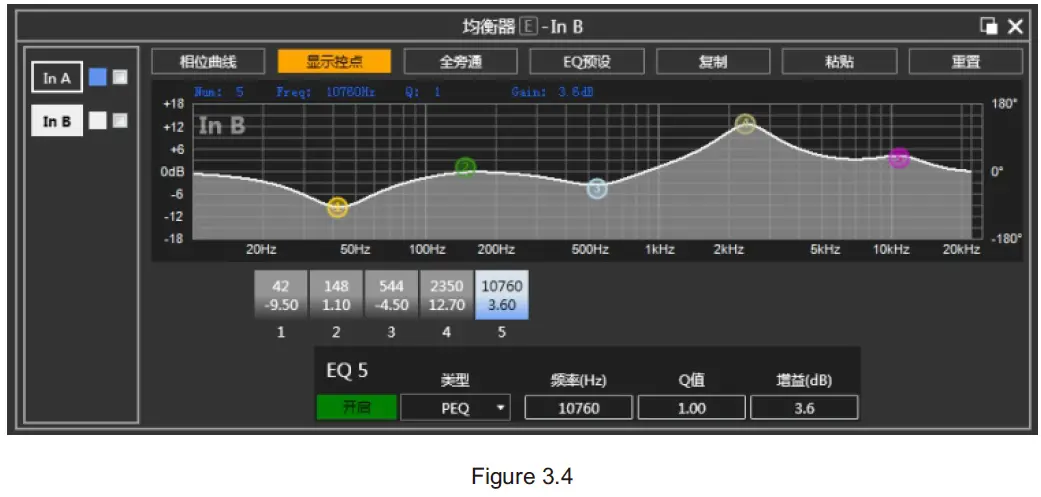This screenshot has height=497, width=1041.
Task: Toggle the 显示控点 show control points button
Action: (x=334, y=62)
